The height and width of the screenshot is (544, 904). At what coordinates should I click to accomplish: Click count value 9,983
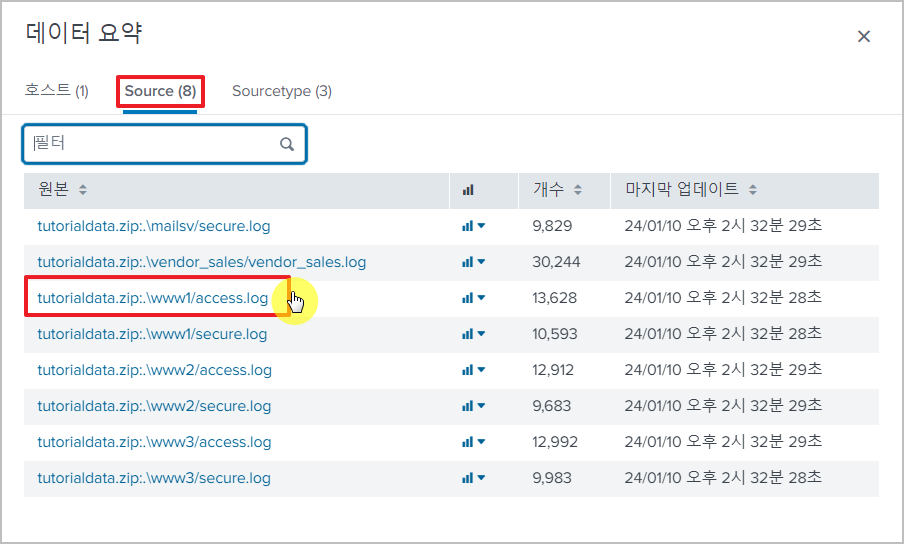(552, 478)
